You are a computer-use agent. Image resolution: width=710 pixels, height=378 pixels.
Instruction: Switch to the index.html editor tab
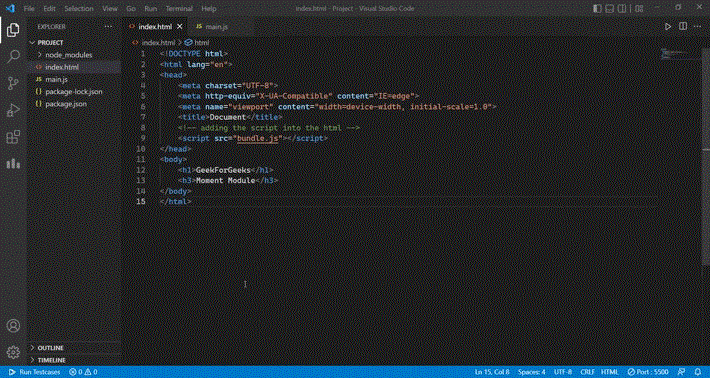pyautogui.click(x=156, y=27)
